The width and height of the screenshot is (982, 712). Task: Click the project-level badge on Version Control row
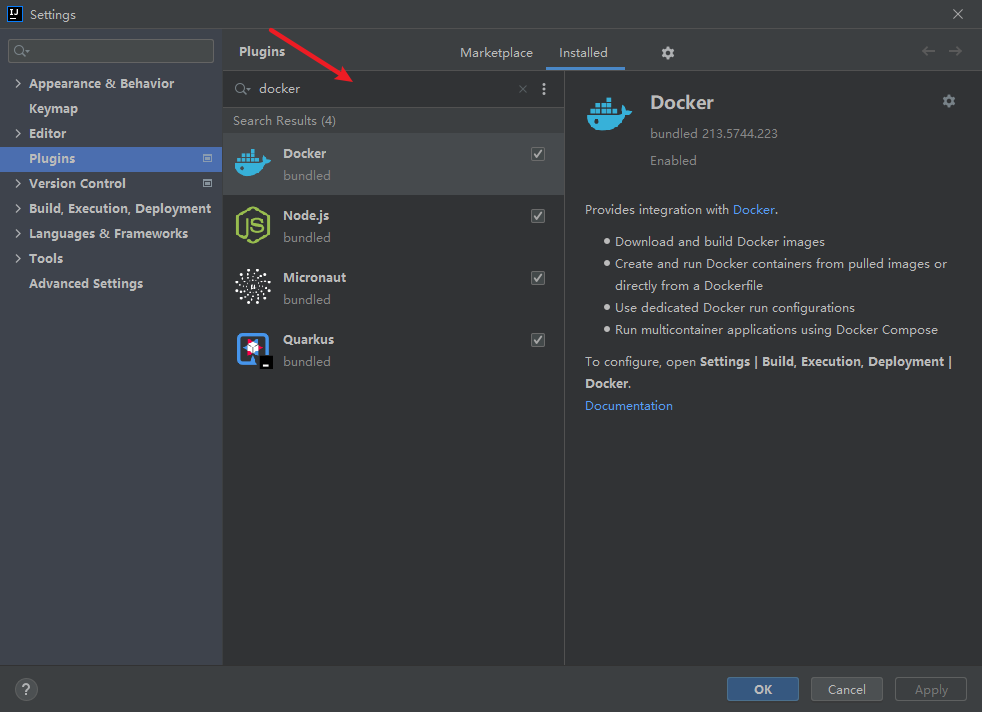[x=207, y=183]
